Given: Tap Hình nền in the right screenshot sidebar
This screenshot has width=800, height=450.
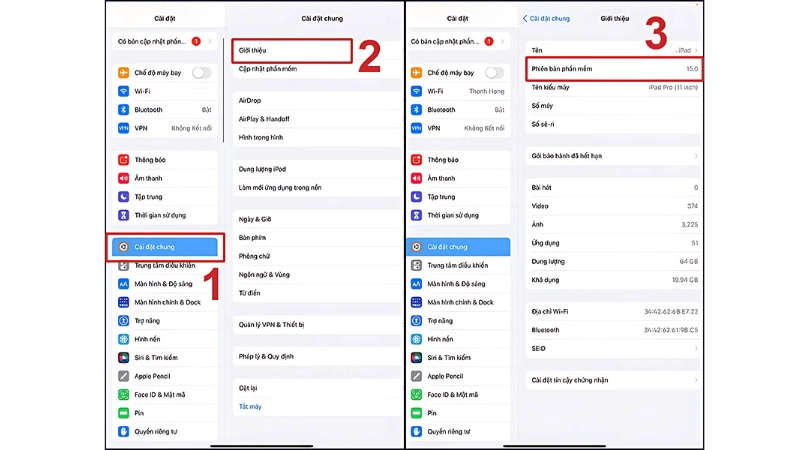Looking at the screenshot, I should click(458, 339).
